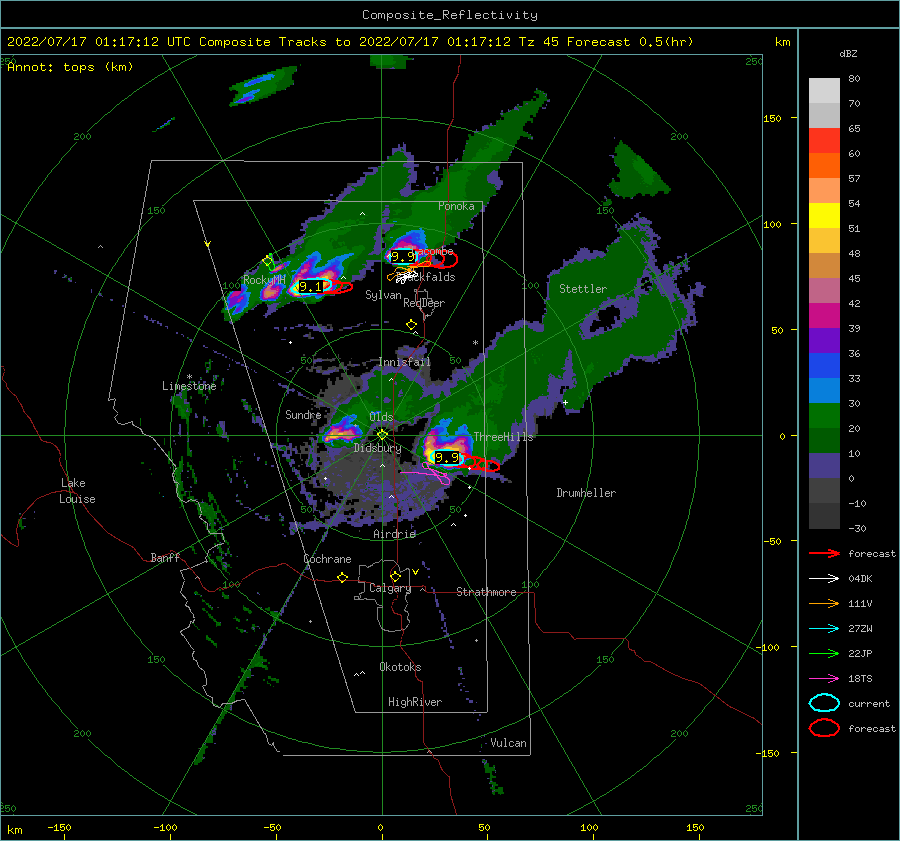
Task: Click the red forecast arrow in legend
Action: coord(824,553)
